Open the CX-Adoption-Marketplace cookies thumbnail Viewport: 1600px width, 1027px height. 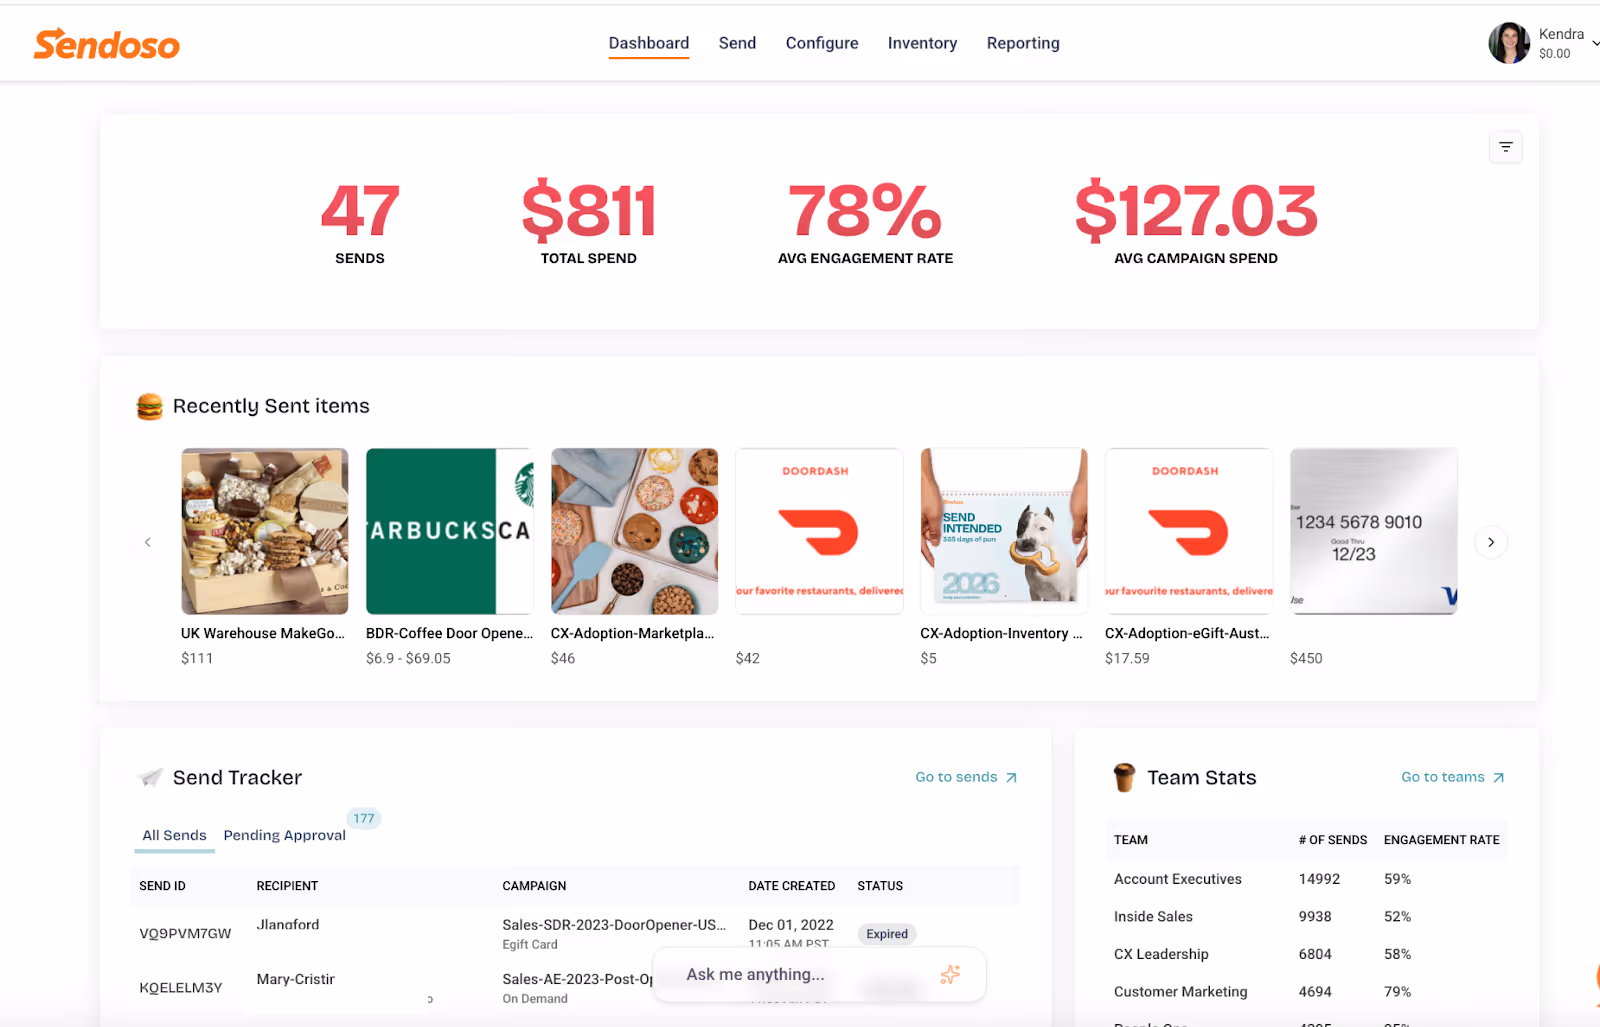[x=635, y=531]
